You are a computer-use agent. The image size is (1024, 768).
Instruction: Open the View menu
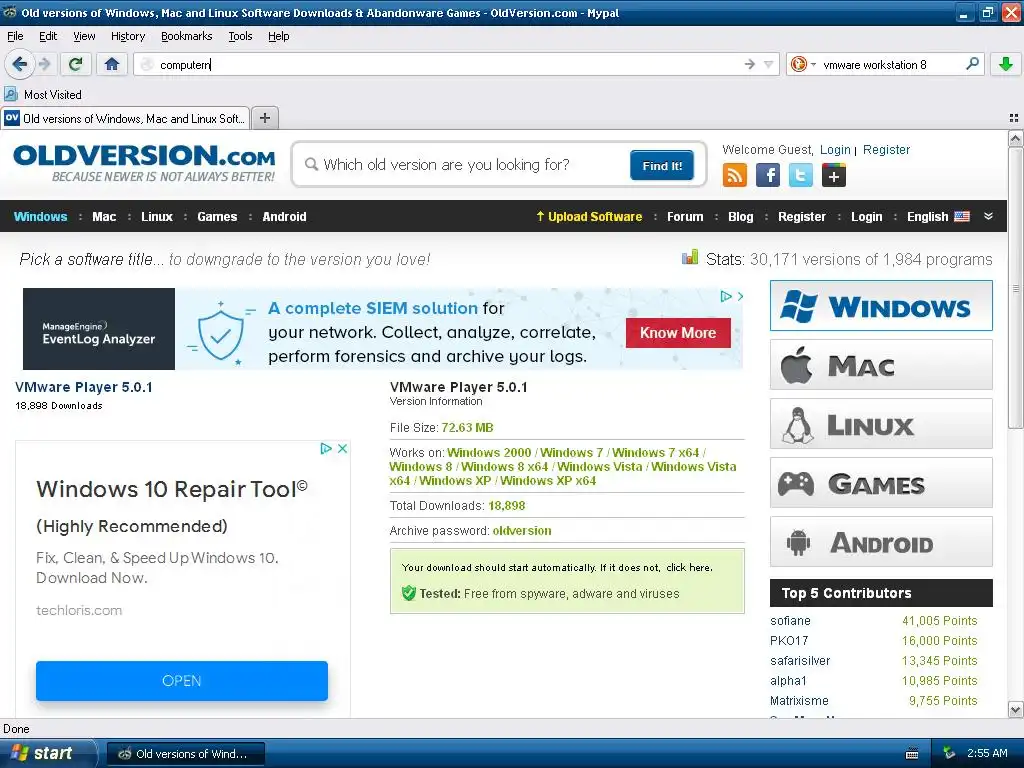(x=84, y=36)
